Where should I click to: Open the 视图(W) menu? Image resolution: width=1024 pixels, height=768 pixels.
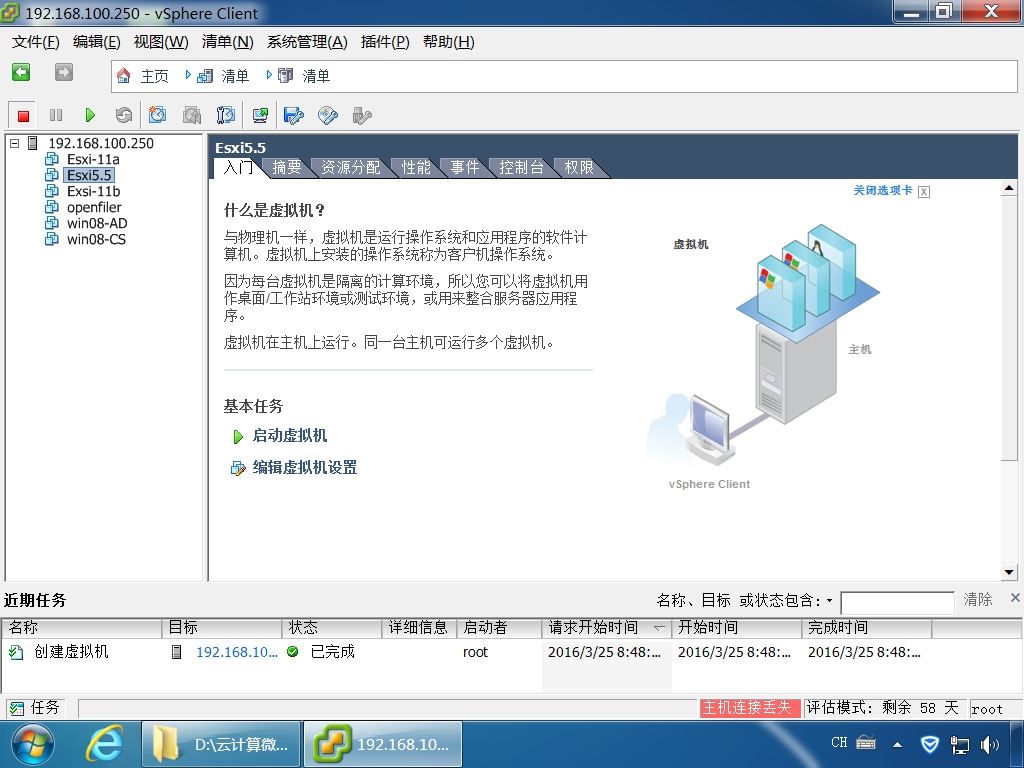161,42
